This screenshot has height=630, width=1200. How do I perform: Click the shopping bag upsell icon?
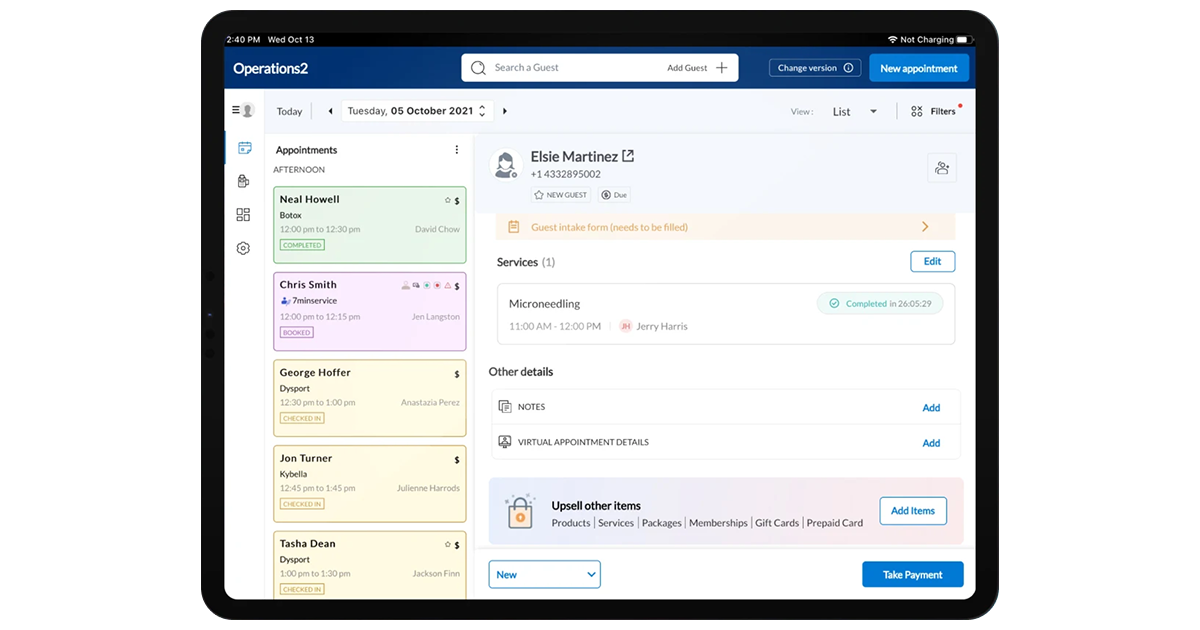coord(519,510)
